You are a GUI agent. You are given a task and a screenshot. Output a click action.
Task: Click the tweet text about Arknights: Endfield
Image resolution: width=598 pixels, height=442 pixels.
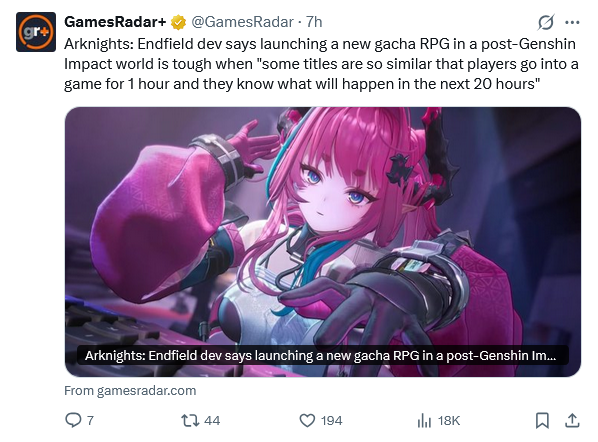321,64
